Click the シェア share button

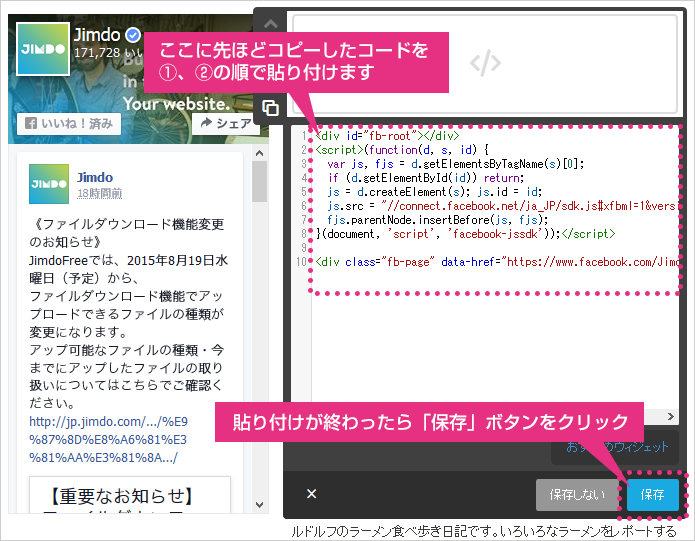[226, 124]
